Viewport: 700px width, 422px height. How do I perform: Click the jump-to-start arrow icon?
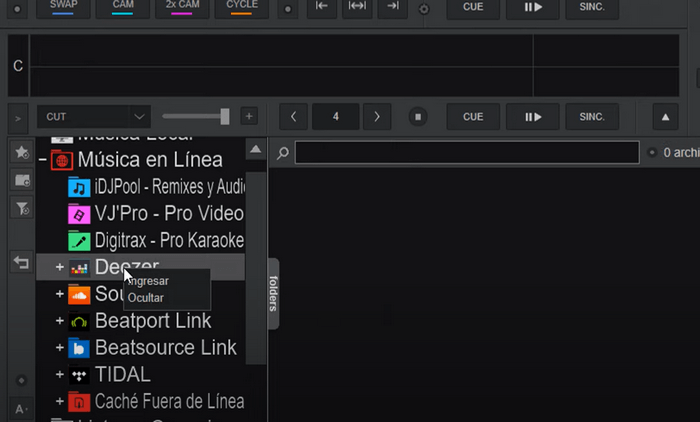coord(322,8)
